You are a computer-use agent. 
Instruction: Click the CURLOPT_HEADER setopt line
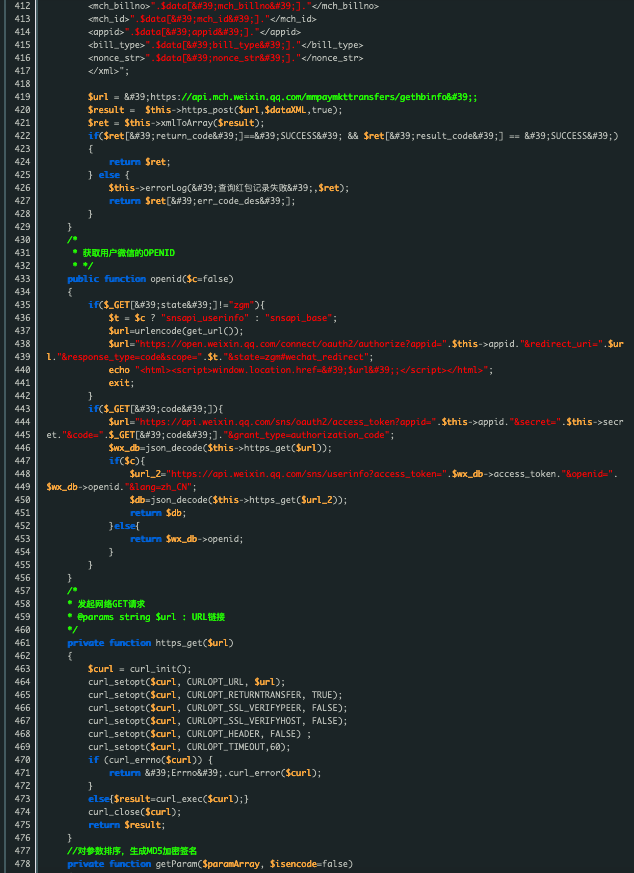[x=199, y=734]
